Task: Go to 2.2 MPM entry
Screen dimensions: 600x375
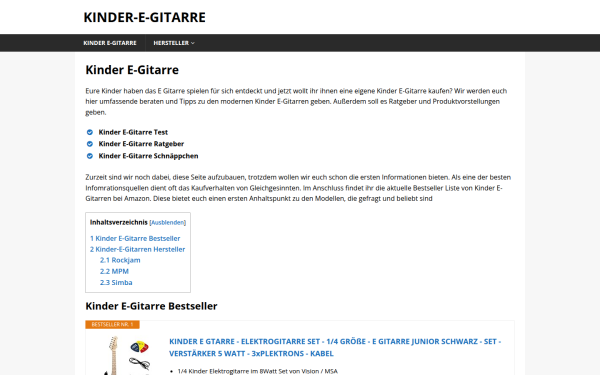Action: click(x=114, y=271)
